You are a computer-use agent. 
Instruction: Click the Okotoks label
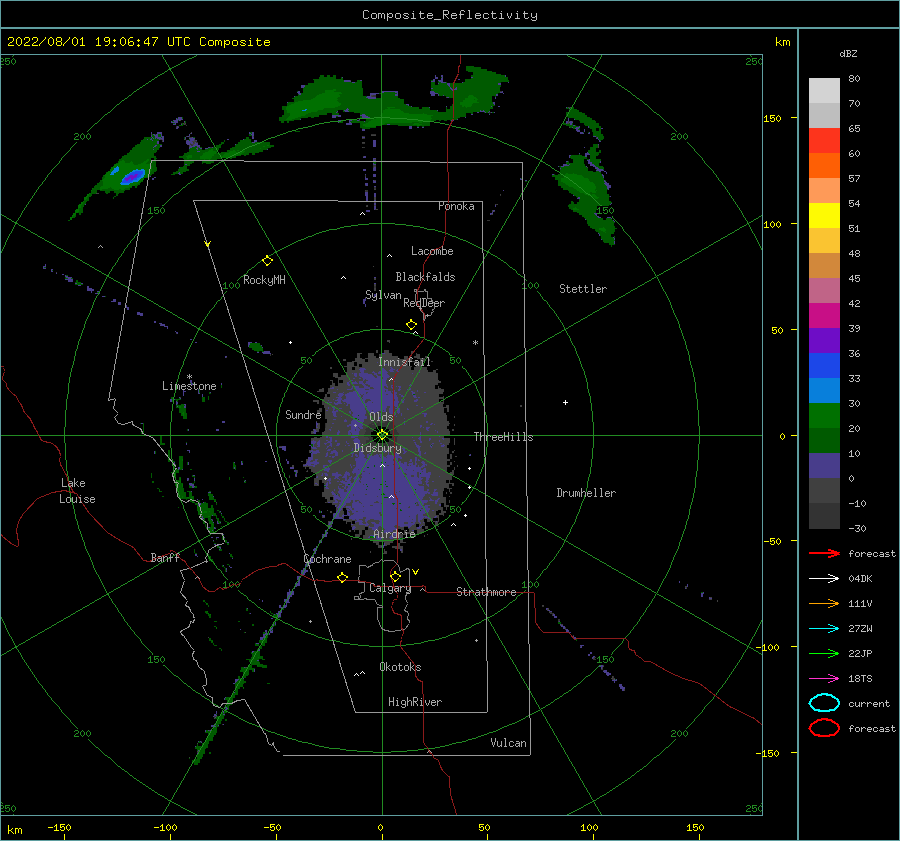pos(400,667)
